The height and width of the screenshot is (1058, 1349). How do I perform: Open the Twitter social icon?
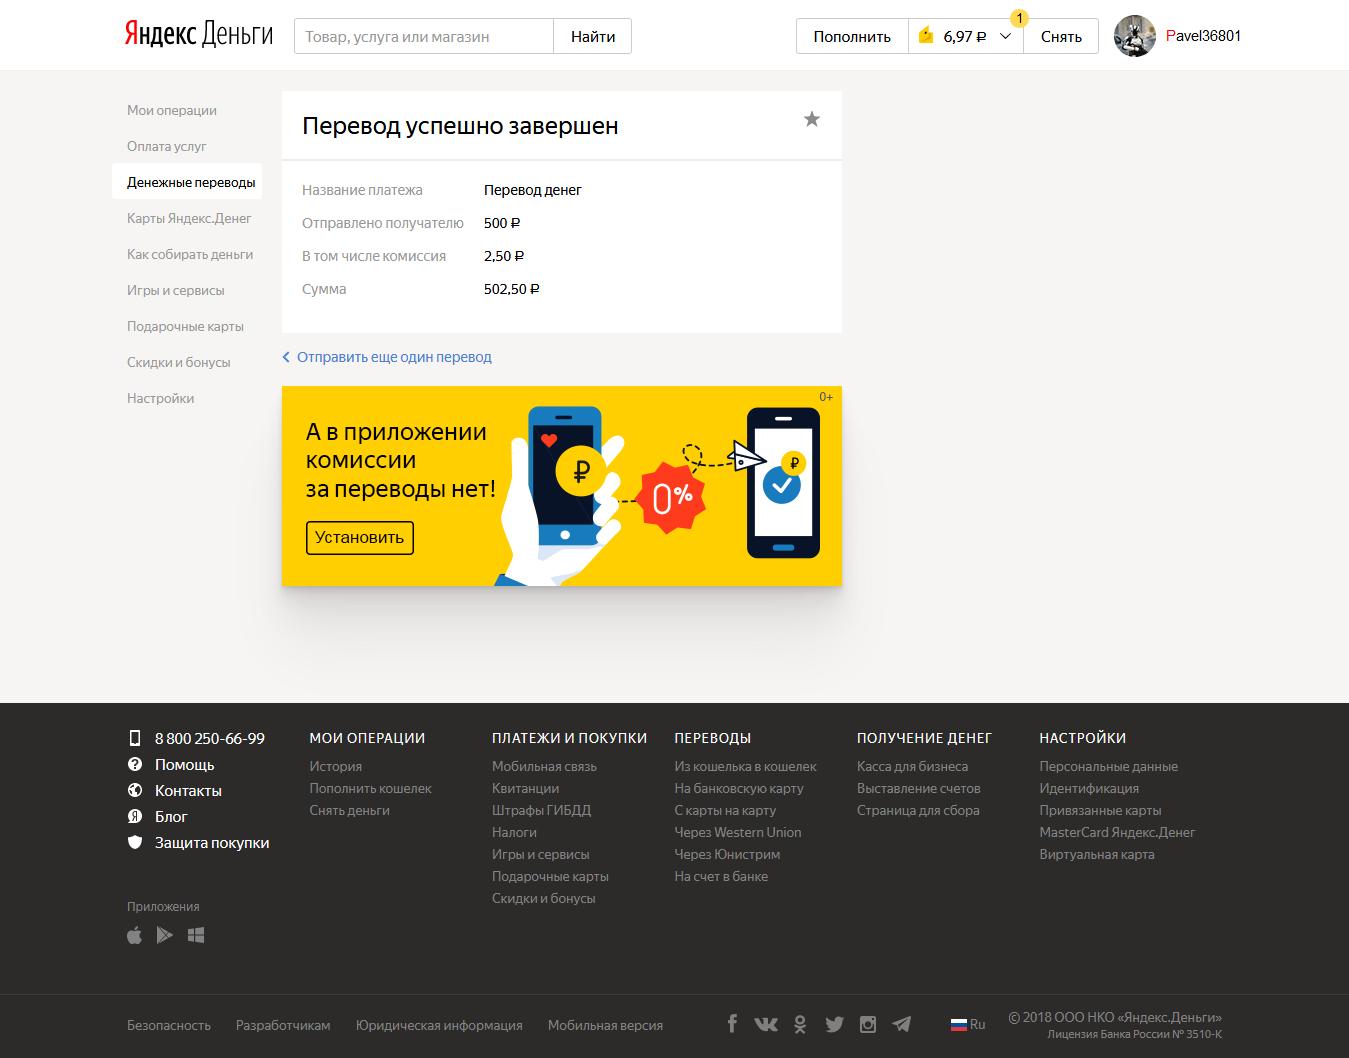pos(834,1024)
